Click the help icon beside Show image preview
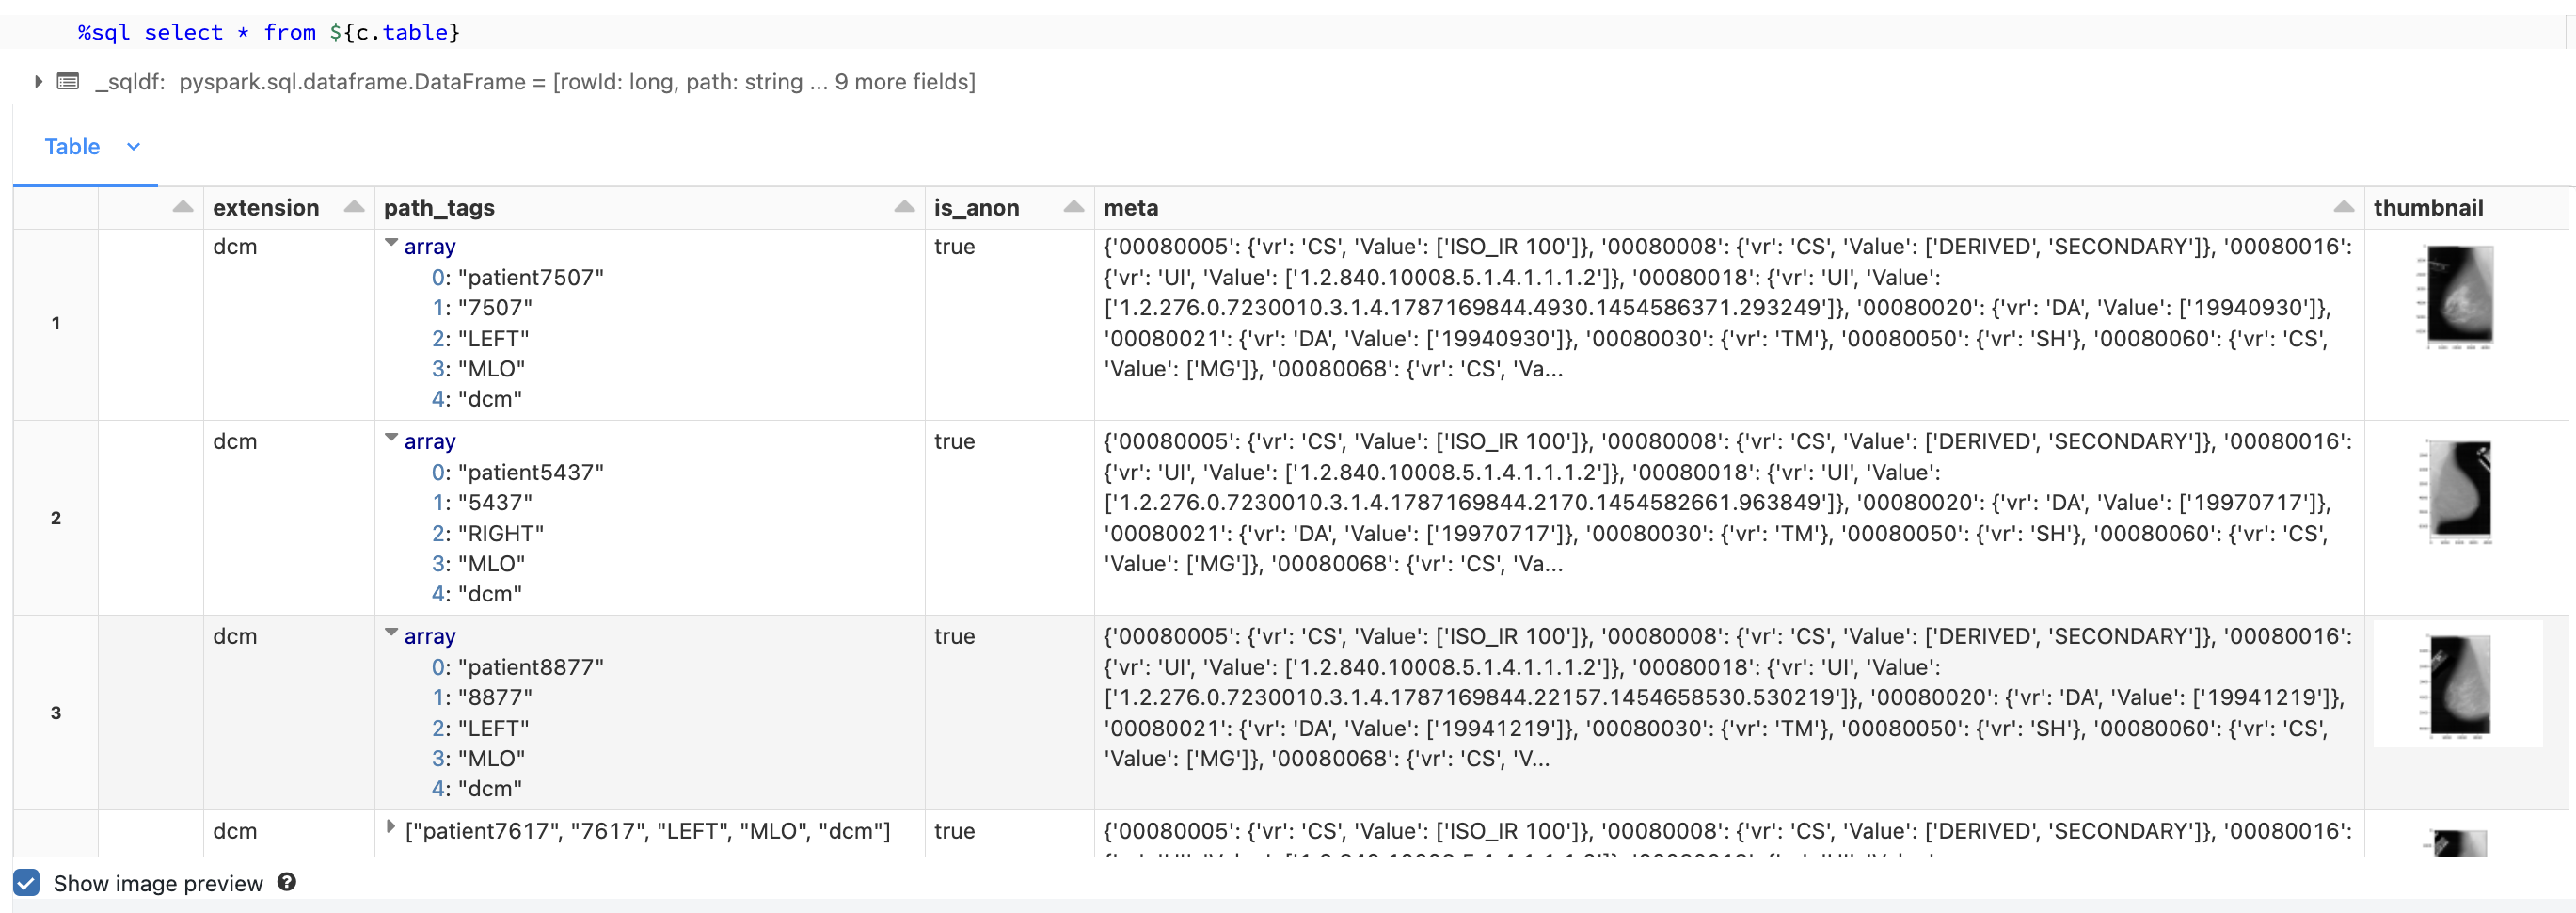 (x=287, y=882)
